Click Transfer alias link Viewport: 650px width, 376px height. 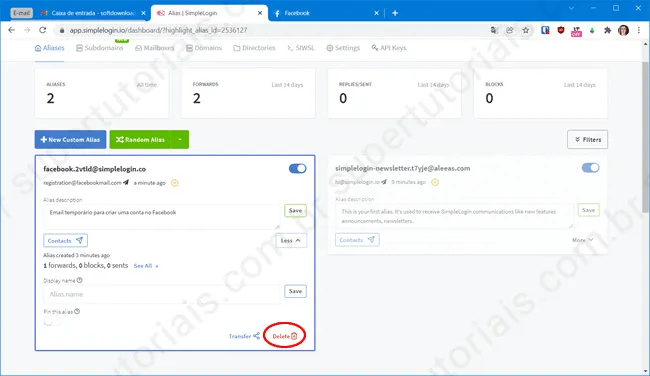[x=244, y=336]
